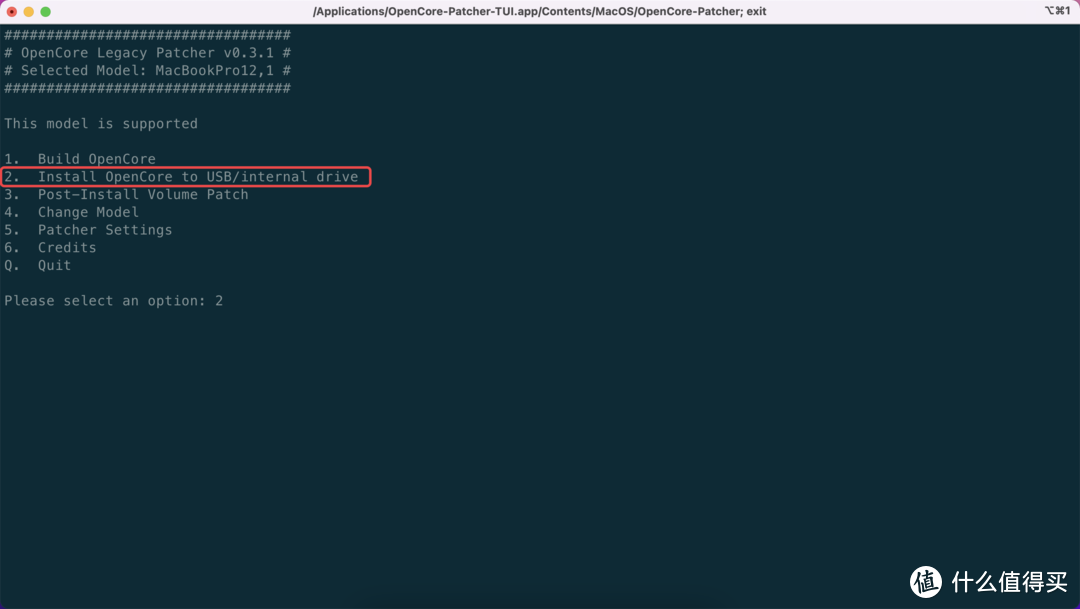Select the 'Change Model' menu line

tap(72, 212)
